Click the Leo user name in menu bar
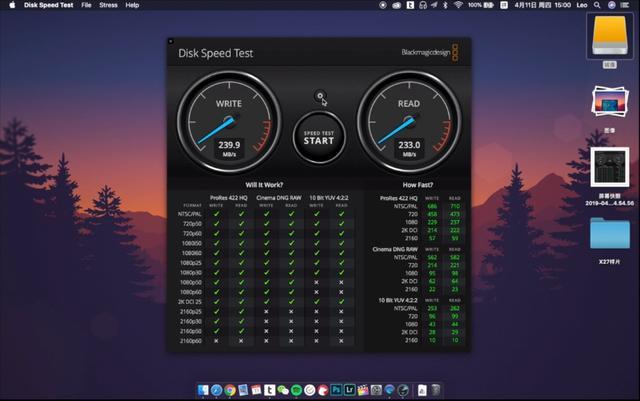Image resolution: width=640 pixels, height=401 pixels. point(582,5)
